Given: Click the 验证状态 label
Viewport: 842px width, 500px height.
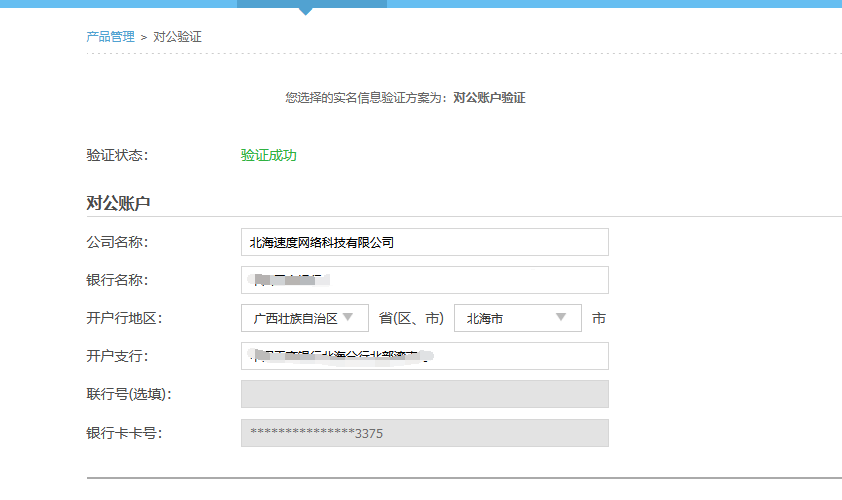Looking at the screenshot, I should [117, 155].
